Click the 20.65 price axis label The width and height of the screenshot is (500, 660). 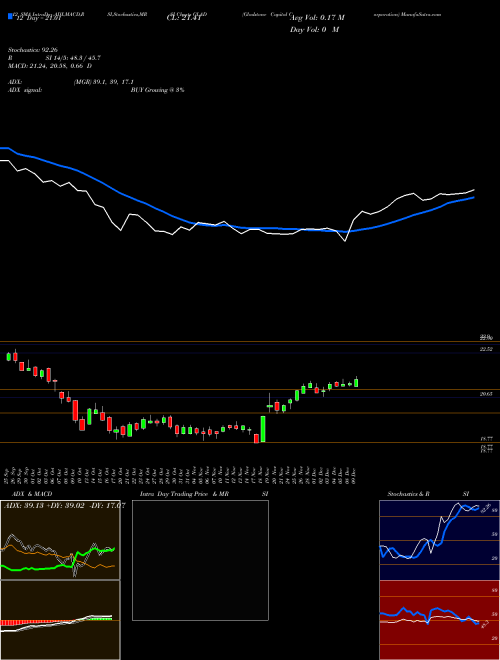click(486, 394)
